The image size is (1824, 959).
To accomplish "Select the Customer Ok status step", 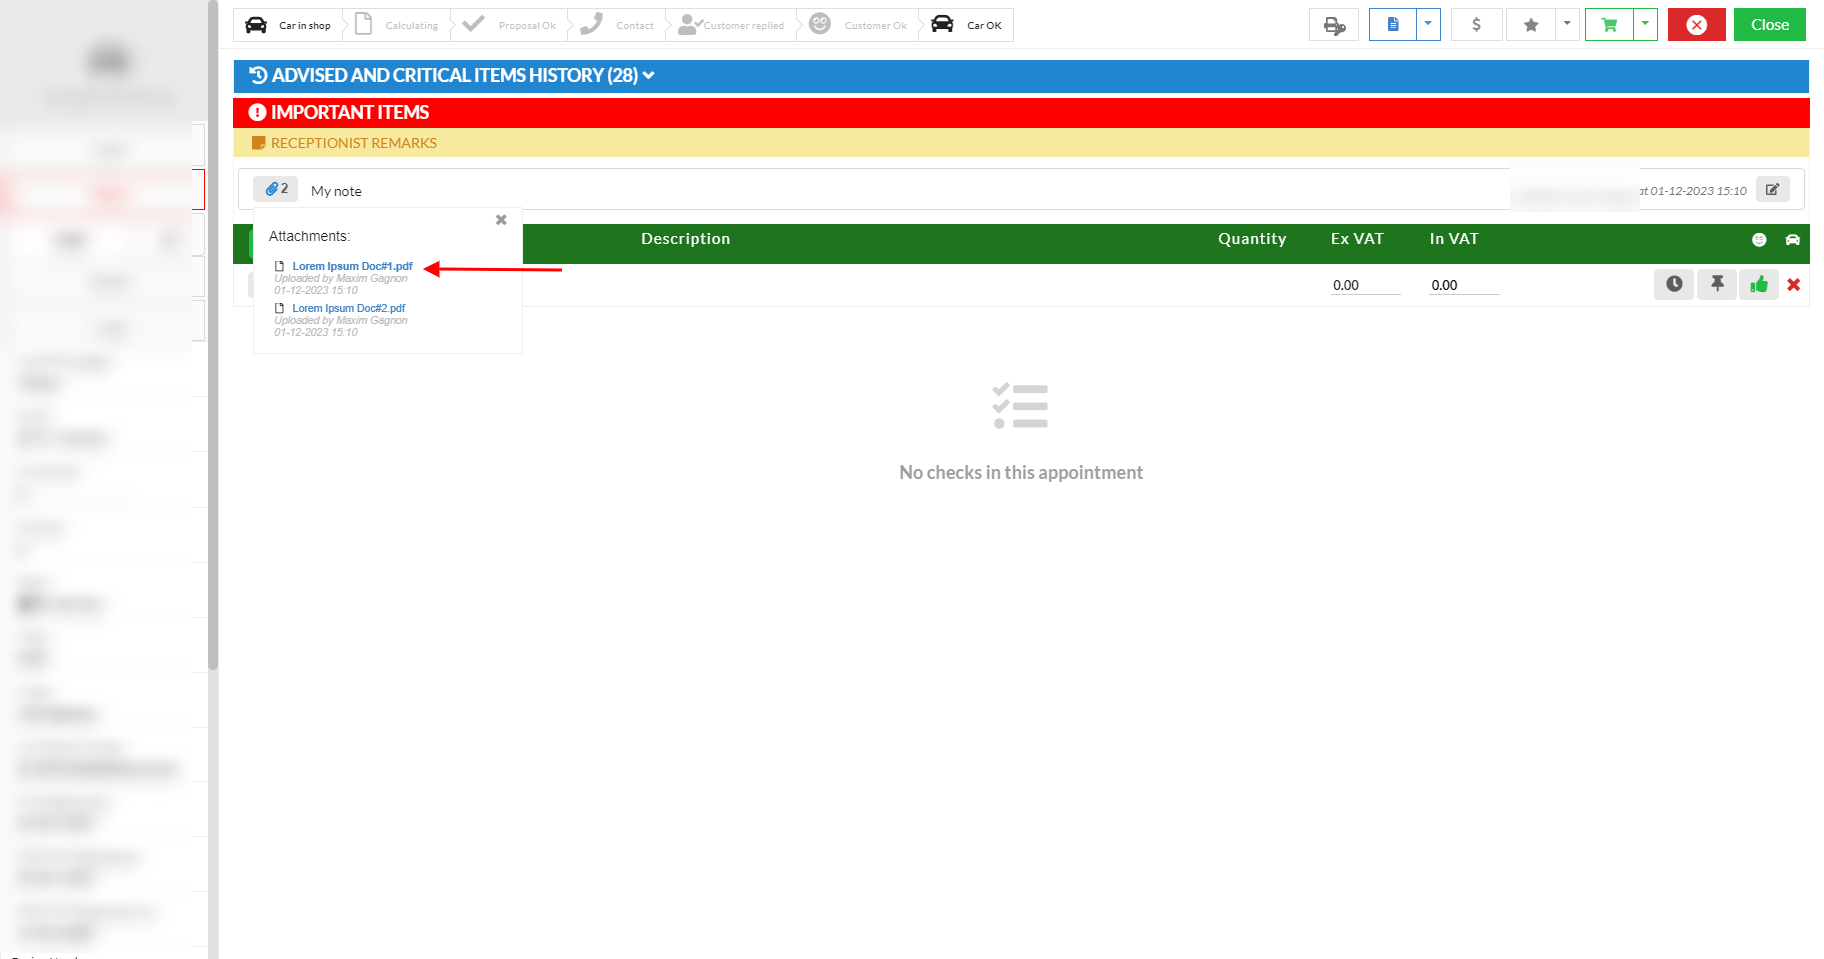I will coord(860,25).
